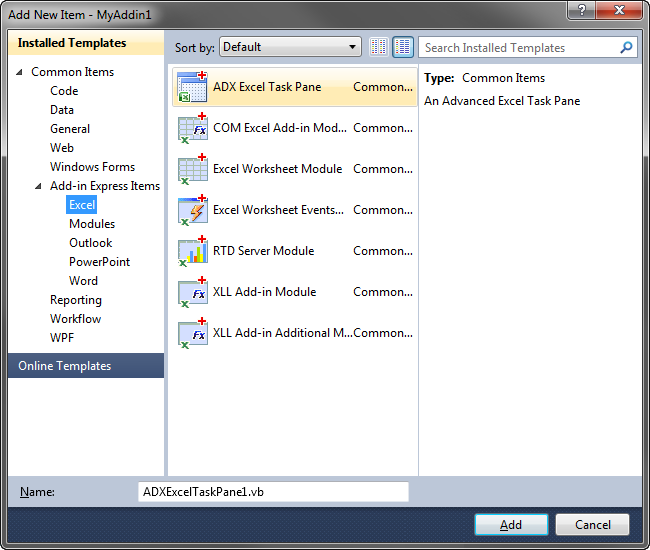Select the Workflow category
Screen dimensions: 650x550
(x=75, y=320)
